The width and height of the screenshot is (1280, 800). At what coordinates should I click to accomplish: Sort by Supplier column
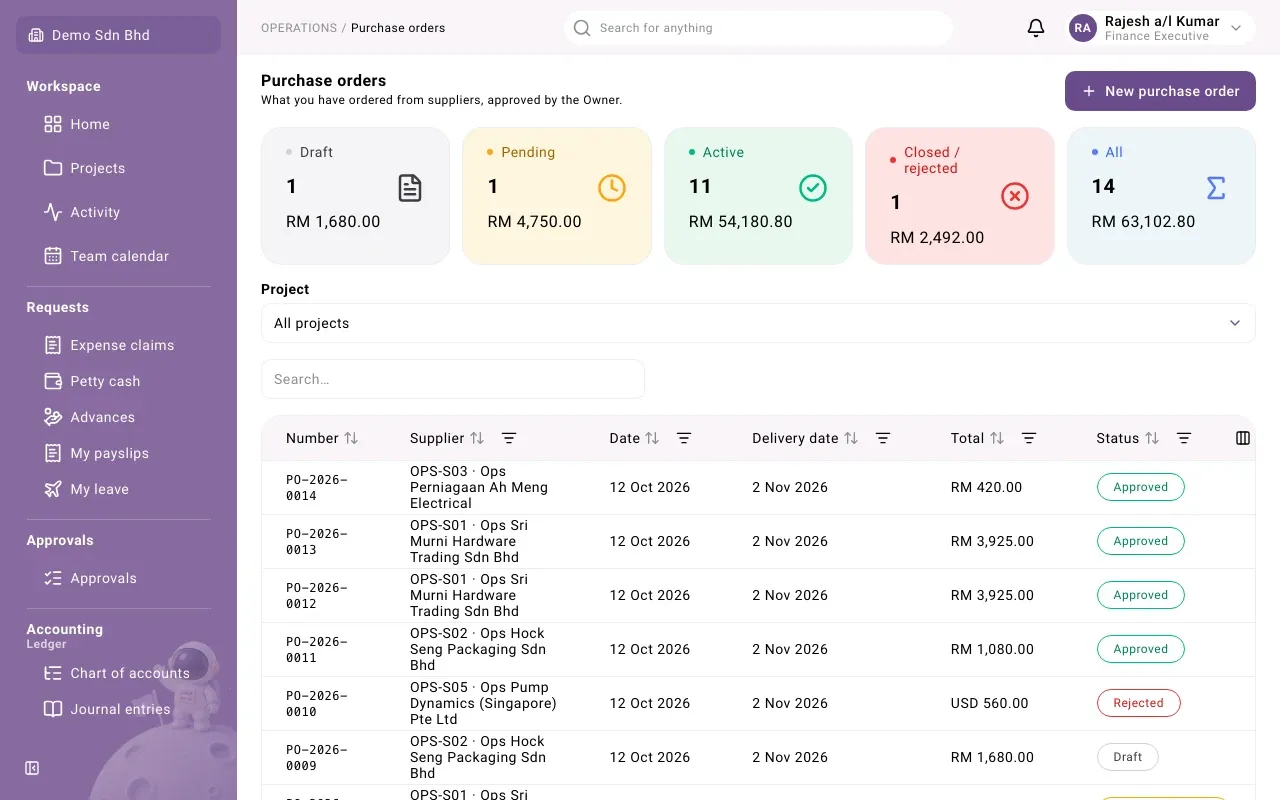(477, 438)
